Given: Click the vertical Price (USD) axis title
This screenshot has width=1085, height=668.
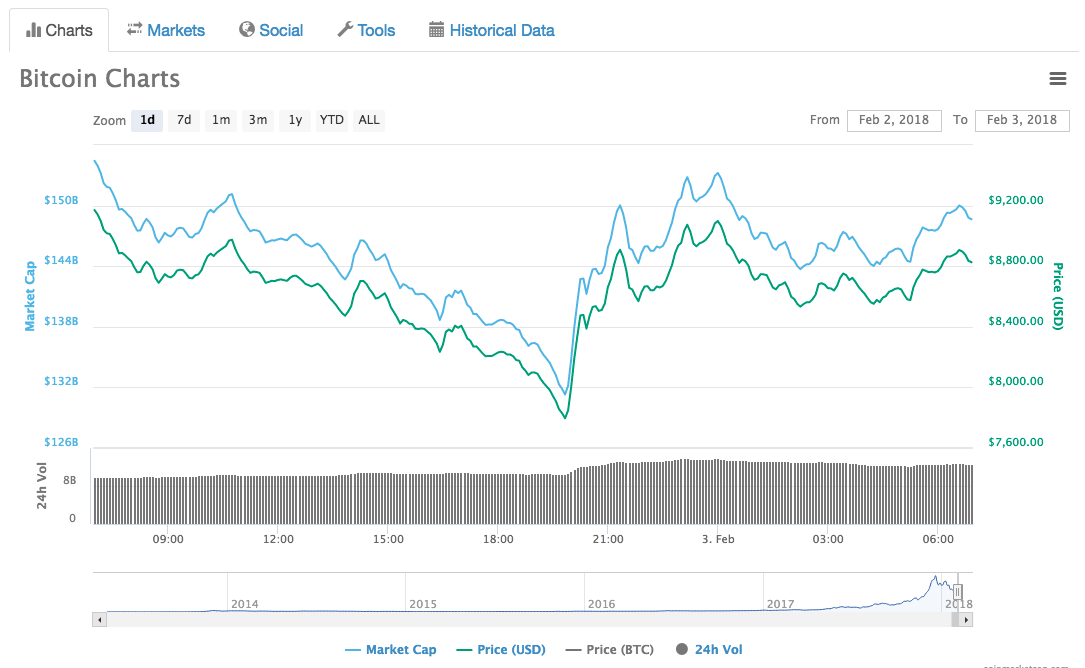Looking at the screenshot, I should (x=1057, y=296).
